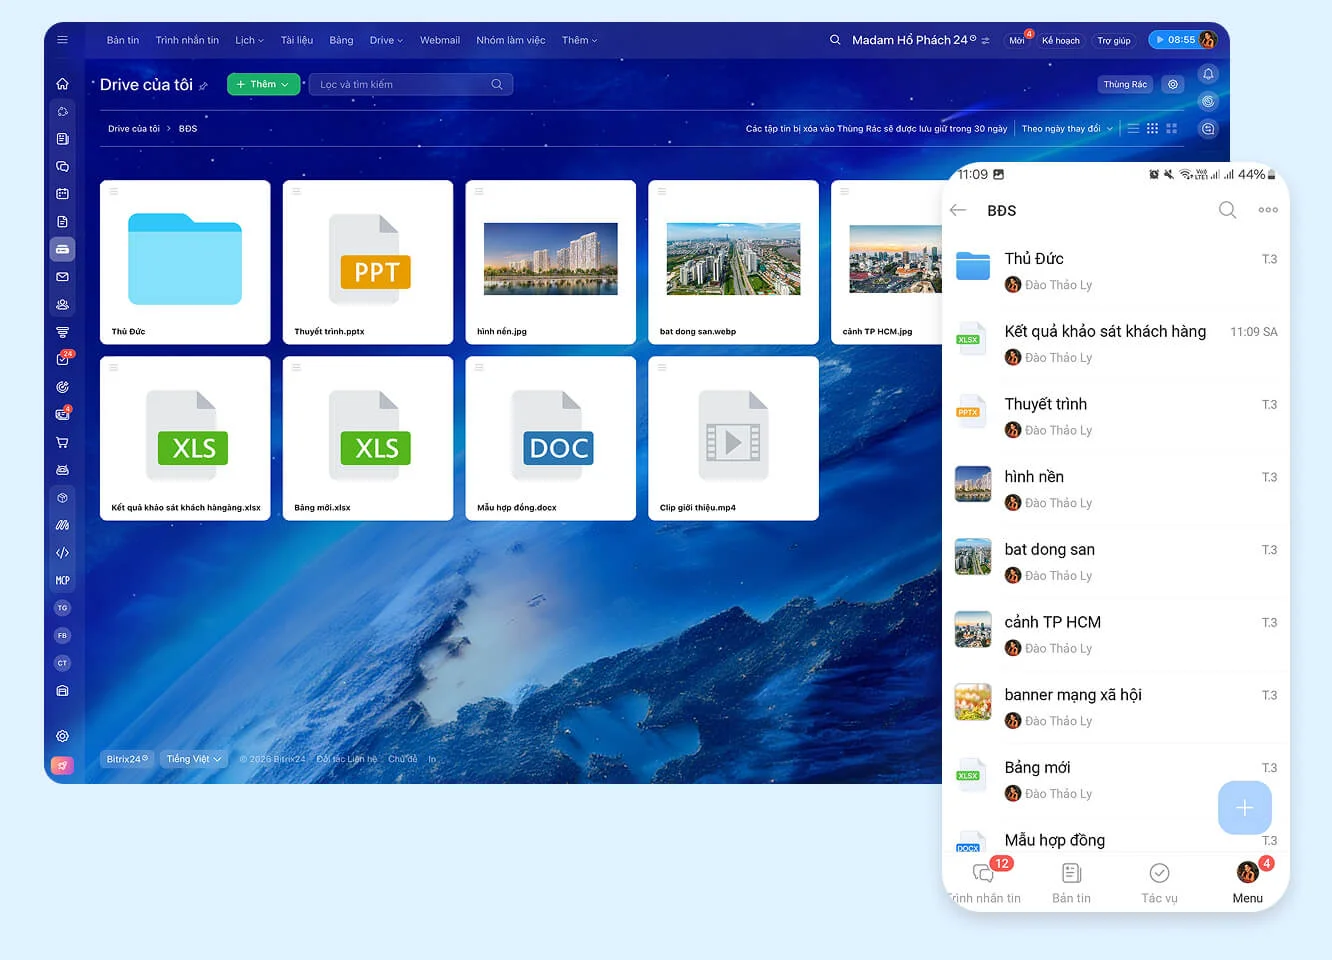
Task: Open the Theo ngày thay đổi sort dropdown
Action: click(x=1066, y=129)
